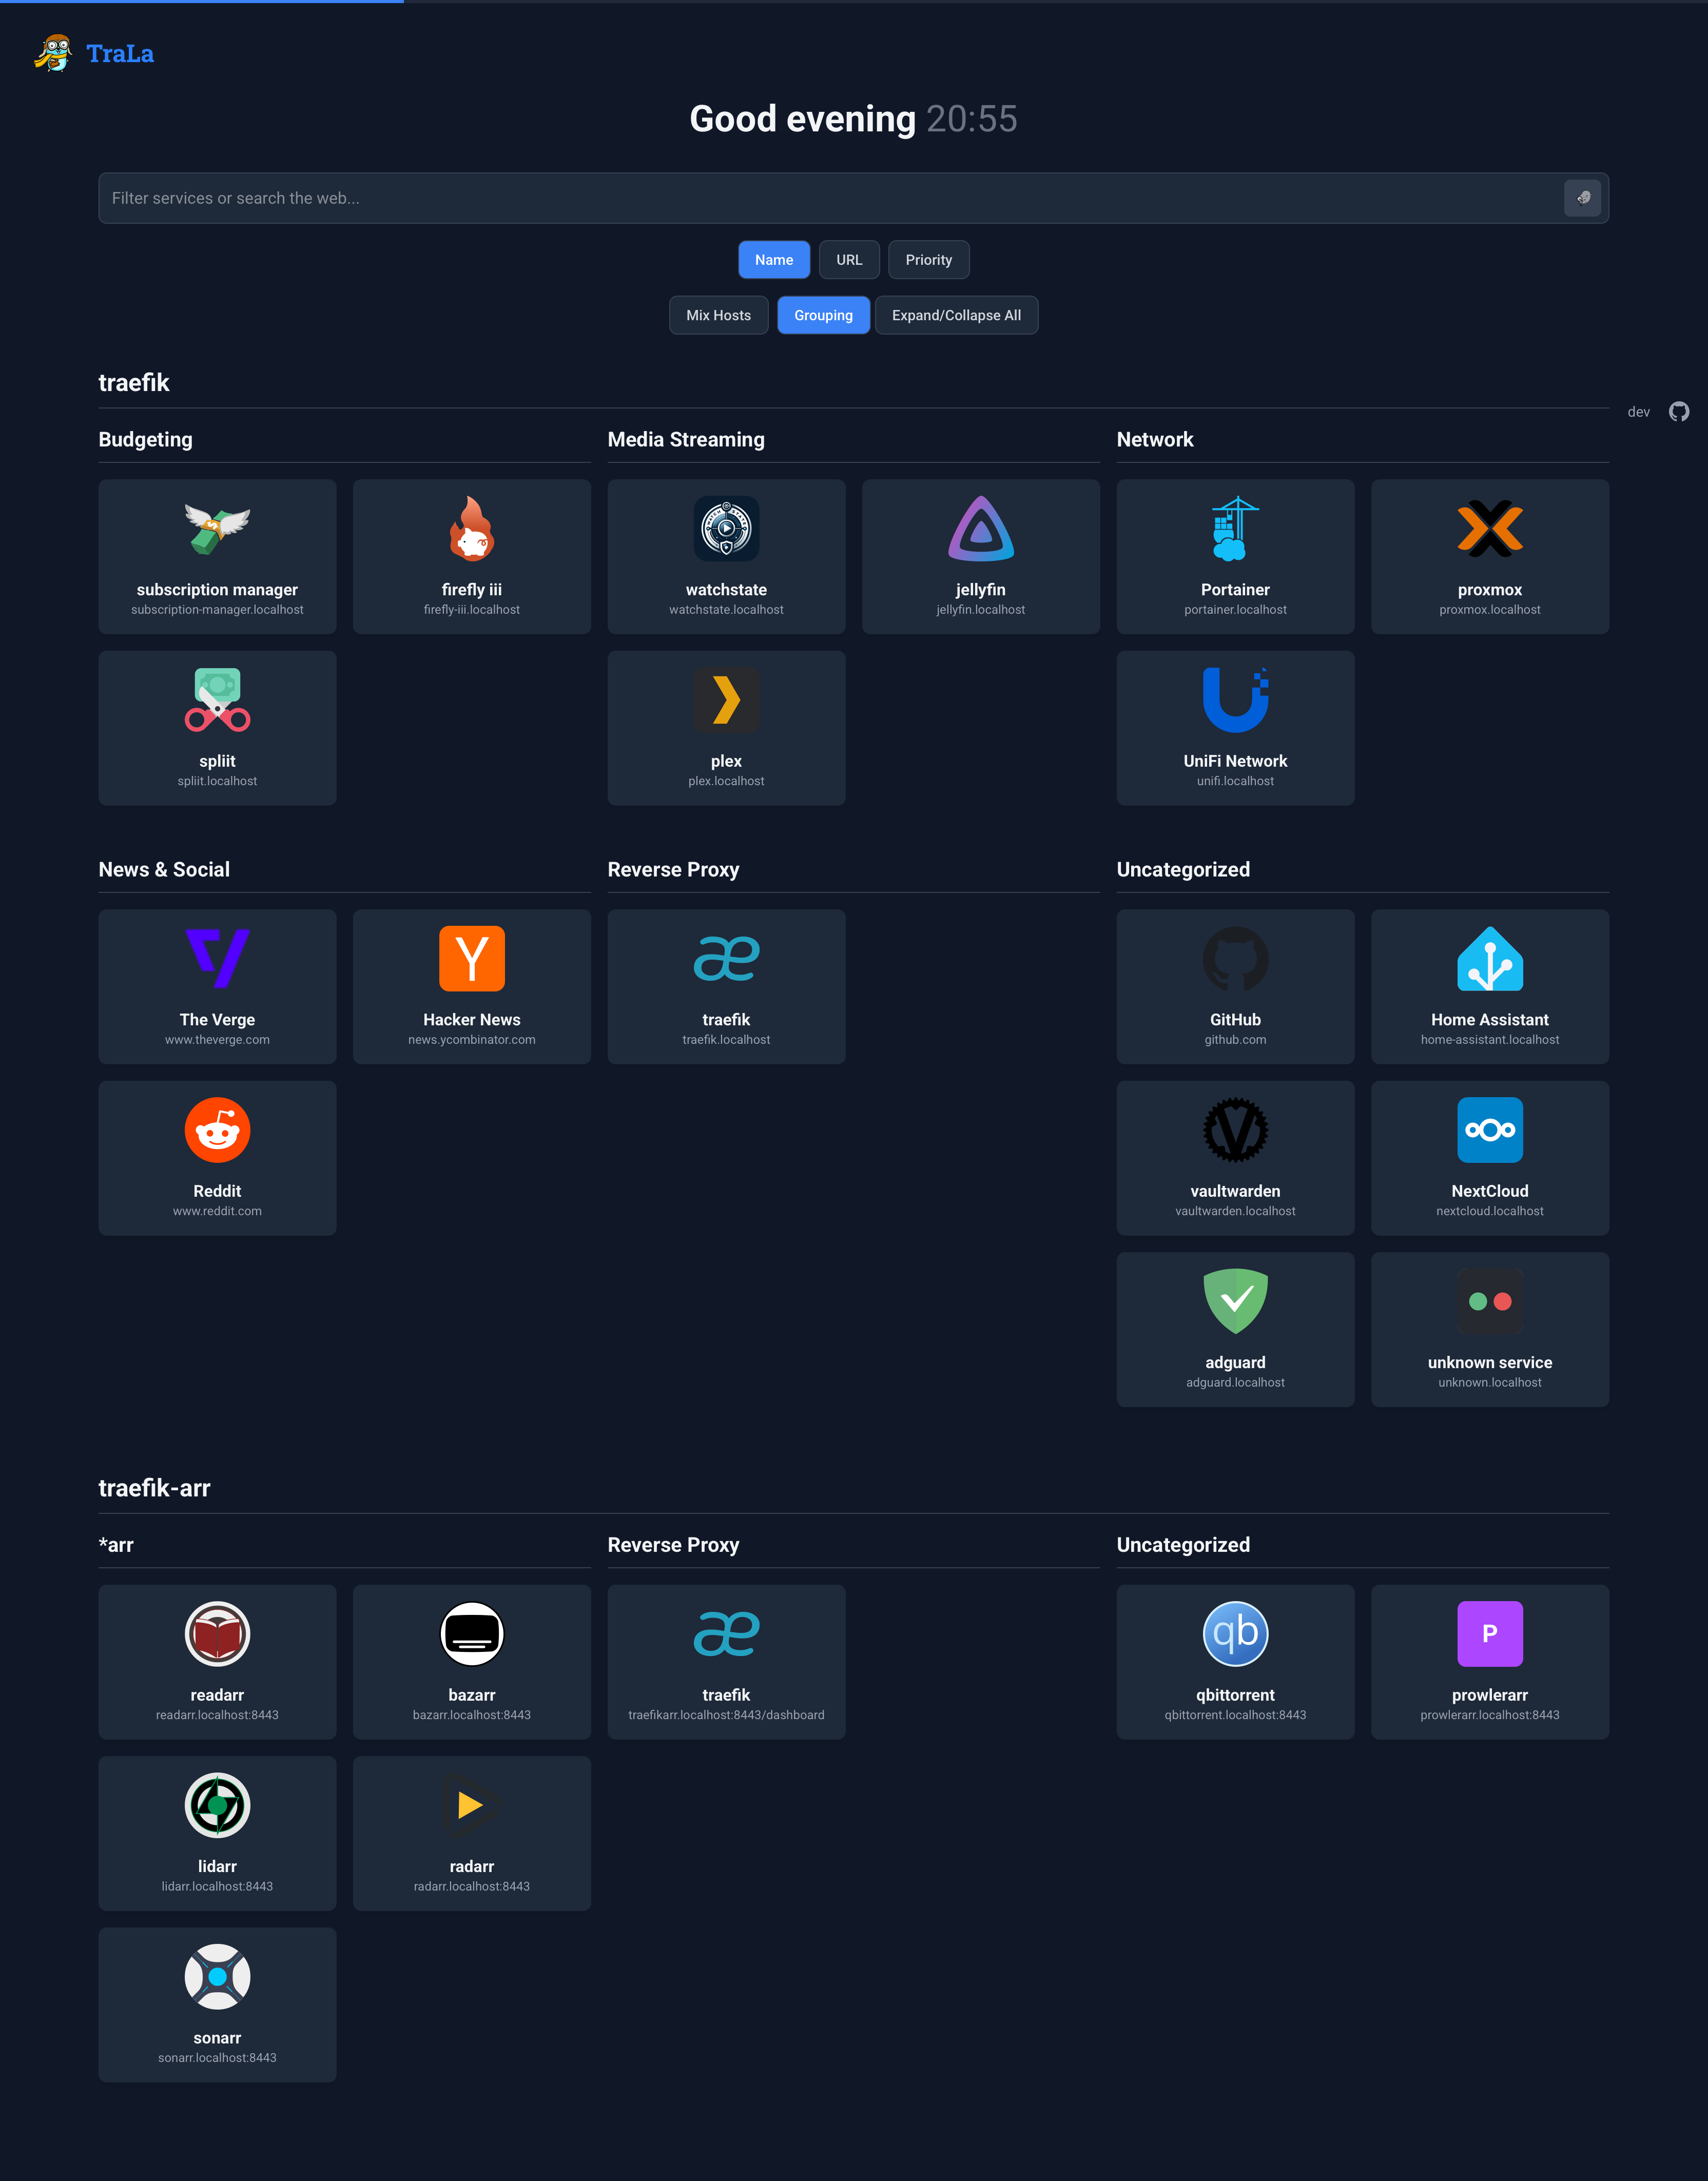Open The Verge logo icon
Viewport: 1708px width, 2181px height.
(x=217, y=958)
